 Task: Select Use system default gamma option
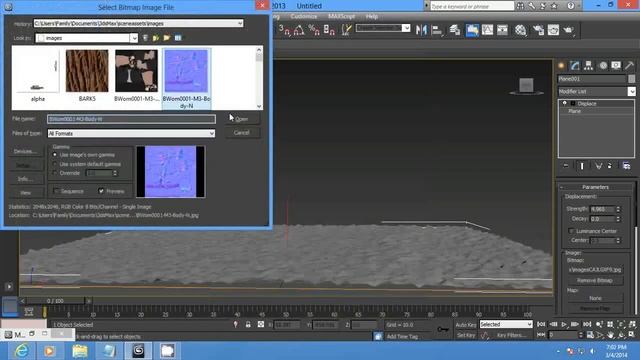[55, 164]
